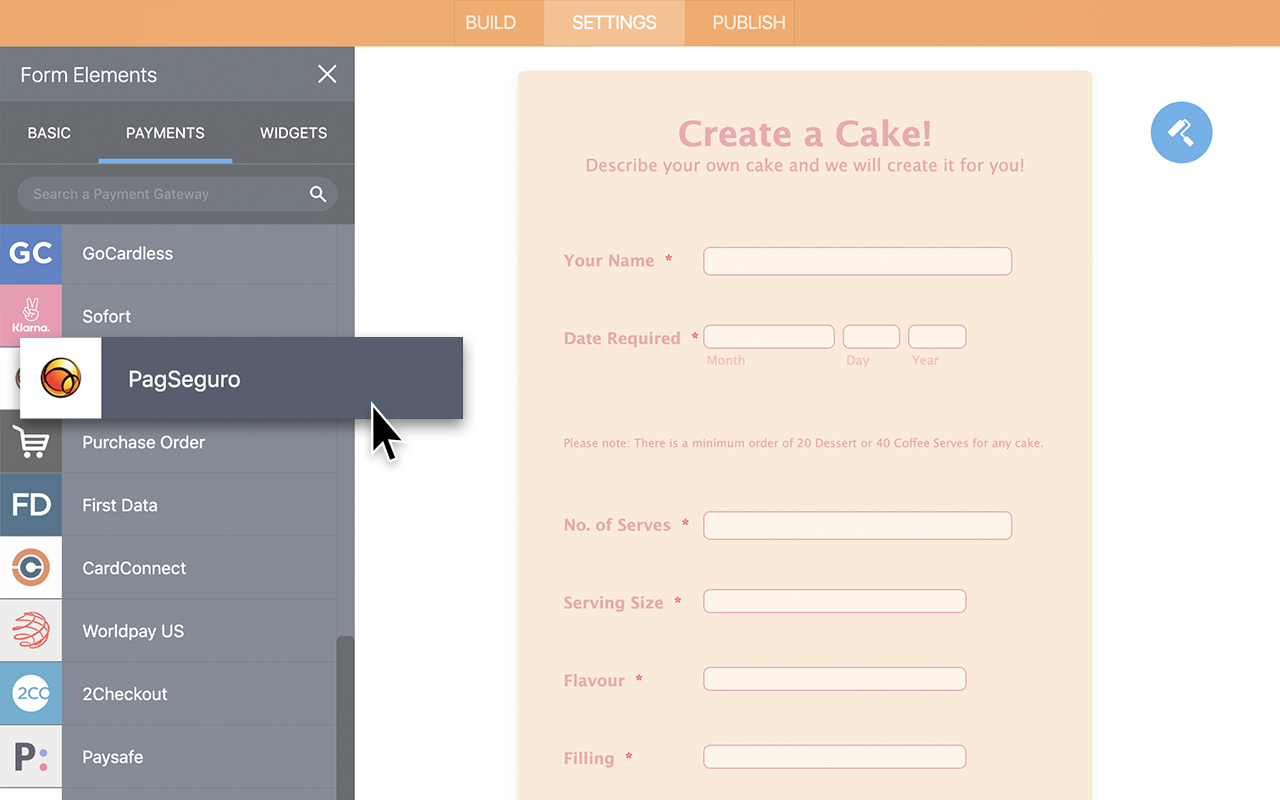Select the First Data icon
This screenshot has width=1280, height=800.
coord(30,505)
